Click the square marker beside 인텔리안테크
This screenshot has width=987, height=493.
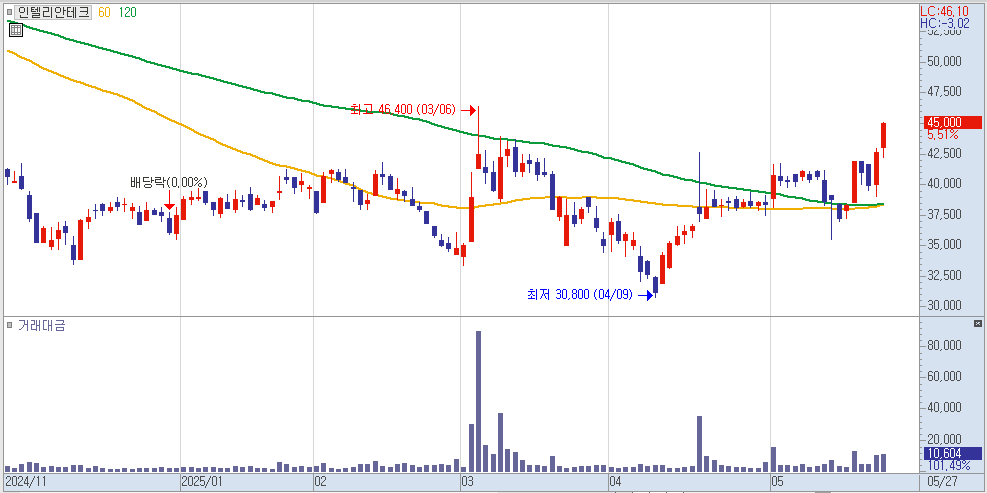pyautogui.click(x=9, y=12)
